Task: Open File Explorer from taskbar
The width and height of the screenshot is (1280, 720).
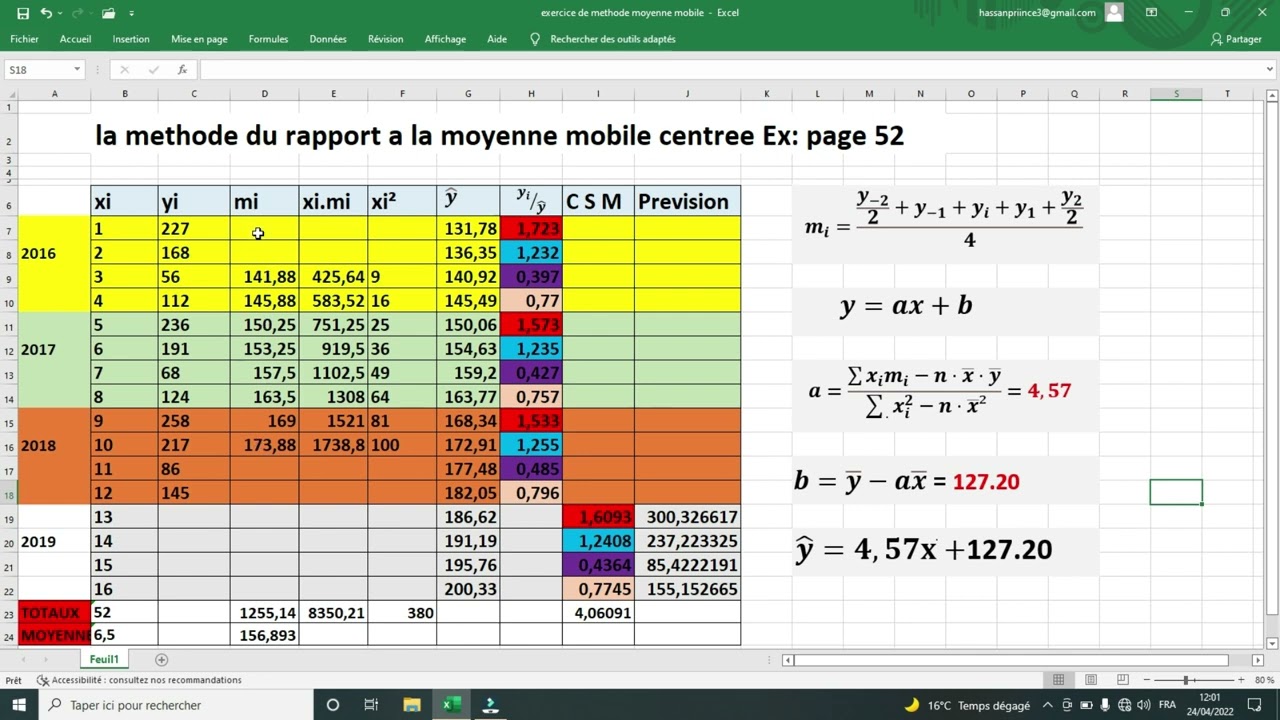Action: 411,705
